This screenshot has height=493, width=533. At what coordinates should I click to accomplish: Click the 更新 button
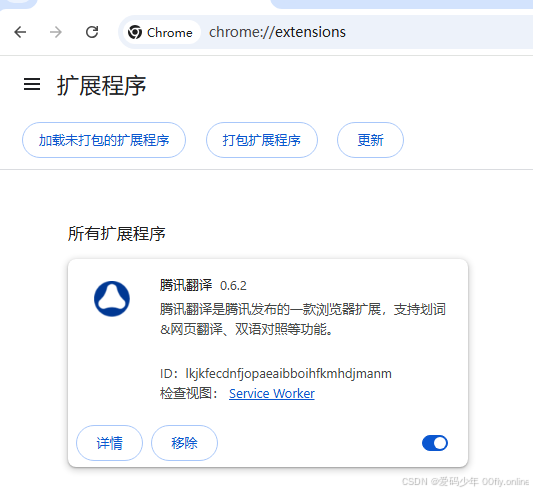pos(371,140)
